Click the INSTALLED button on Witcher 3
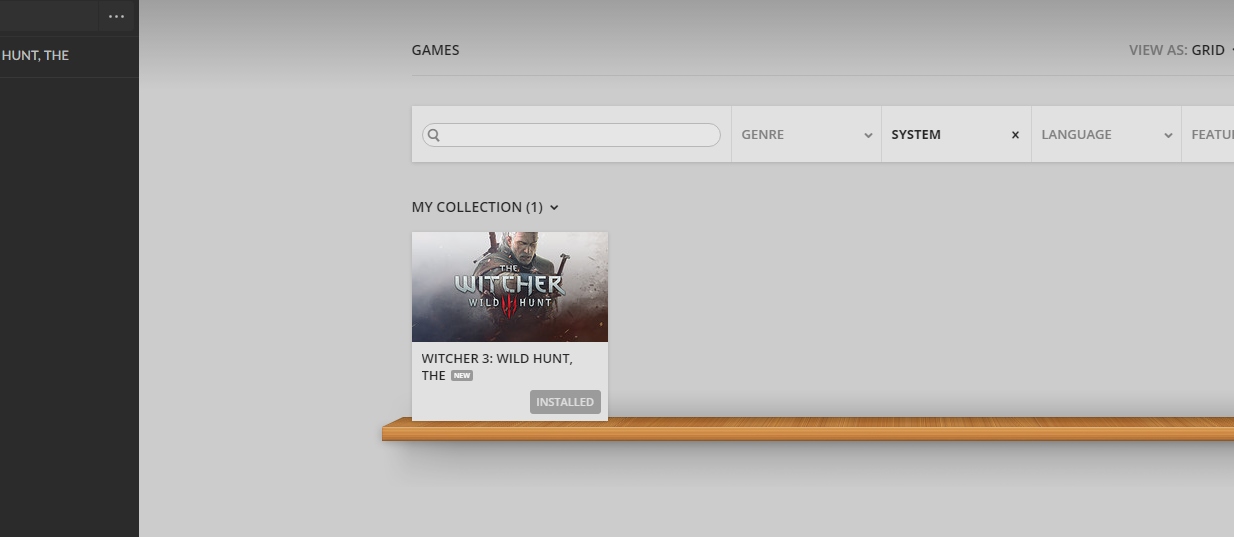 [x=565, y=402]
